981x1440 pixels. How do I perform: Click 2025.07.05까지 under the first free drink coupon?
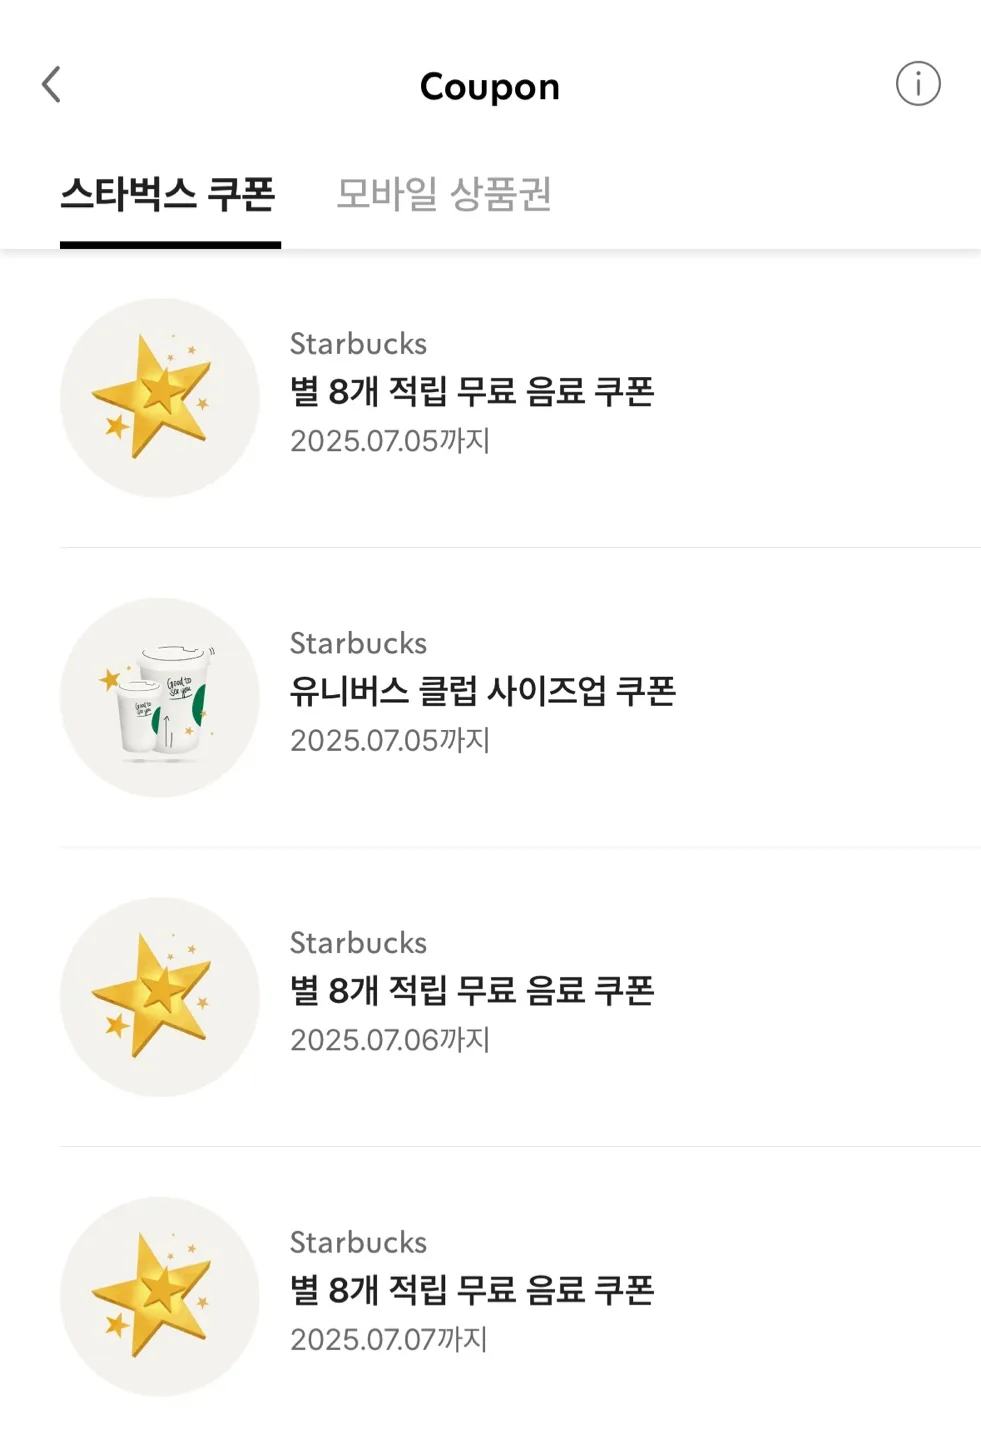tap(390, 440)
